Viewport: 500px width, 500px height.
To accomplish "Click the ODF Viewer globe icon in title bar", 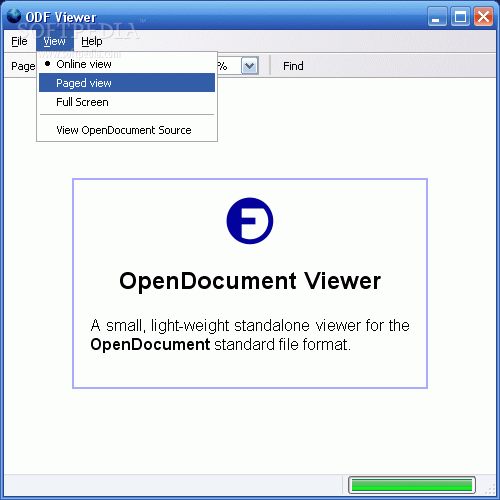I will click(x=14, y=16).
